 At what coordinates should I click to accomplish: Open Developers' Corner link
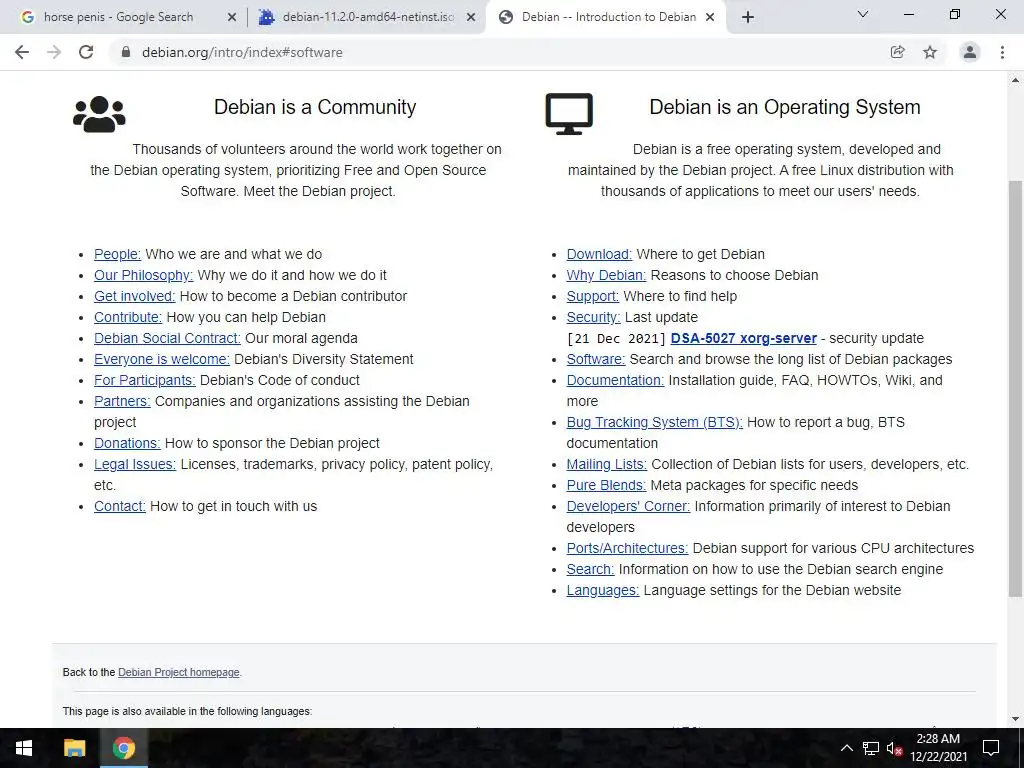(628, 506)
